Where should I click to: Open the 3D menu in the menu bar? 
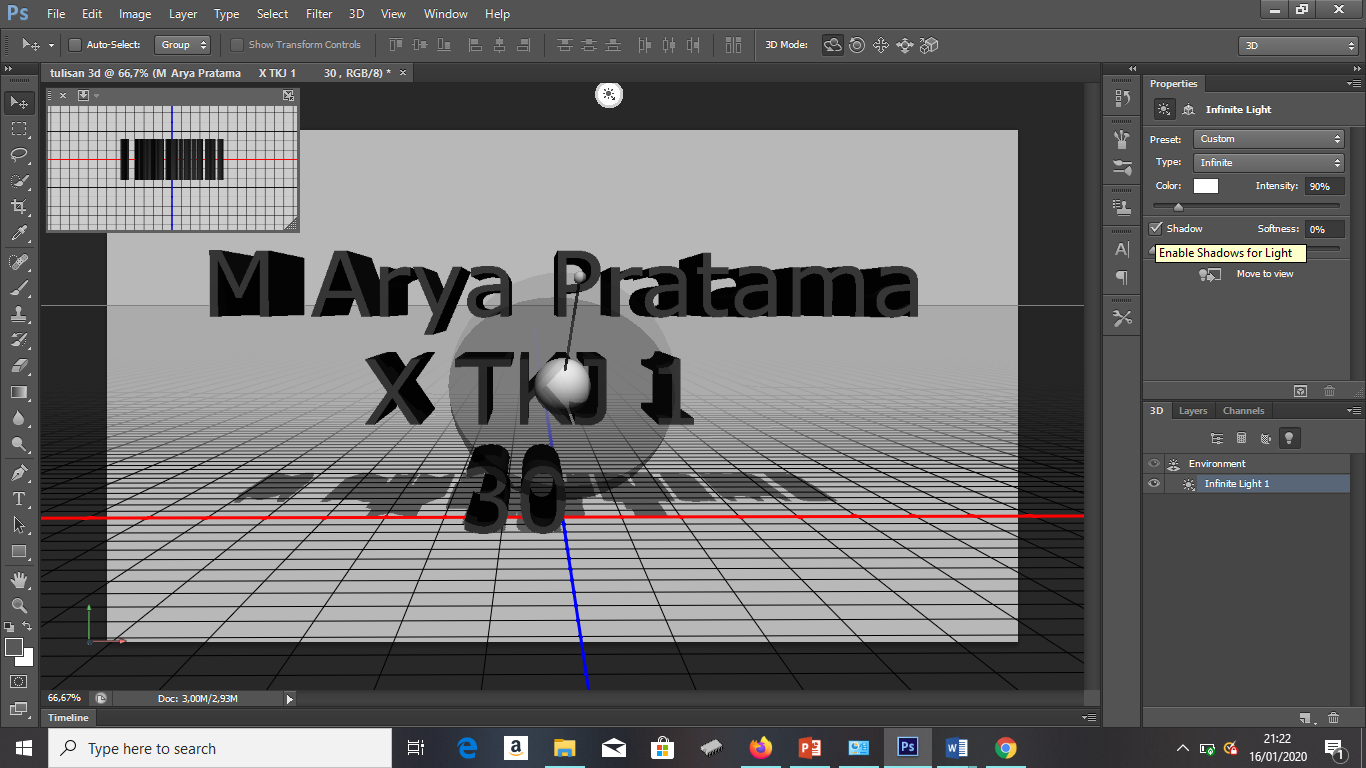point(355,13)
